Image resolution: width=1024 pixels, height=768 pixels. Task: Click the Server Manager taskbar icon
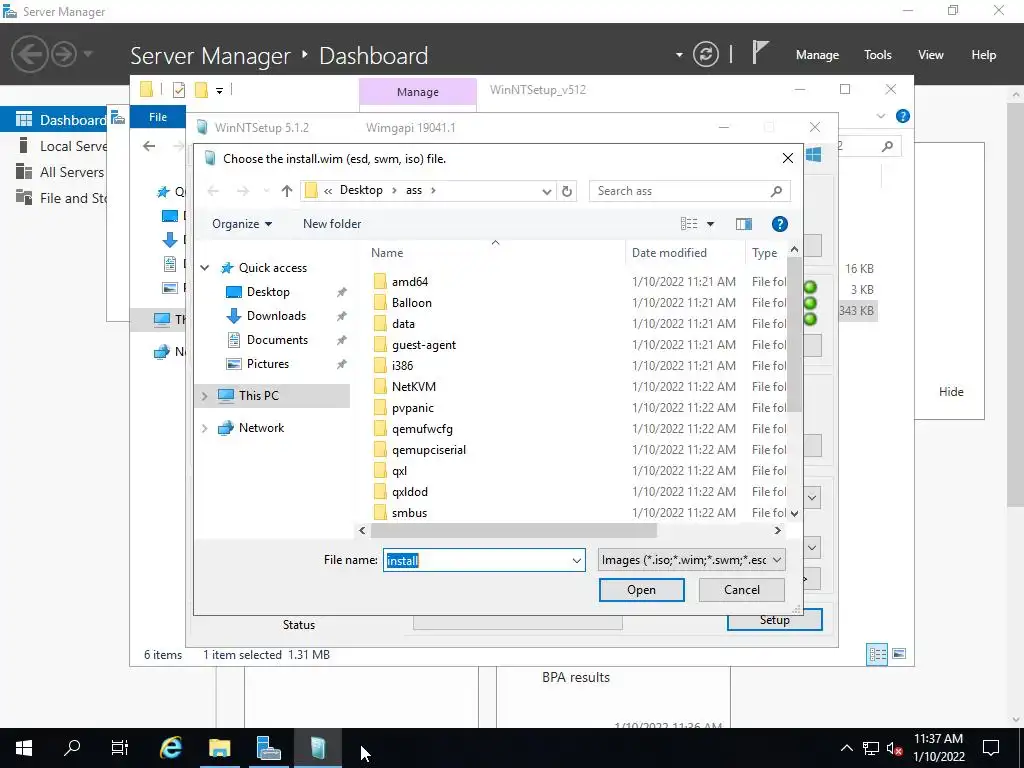[268, 748]
